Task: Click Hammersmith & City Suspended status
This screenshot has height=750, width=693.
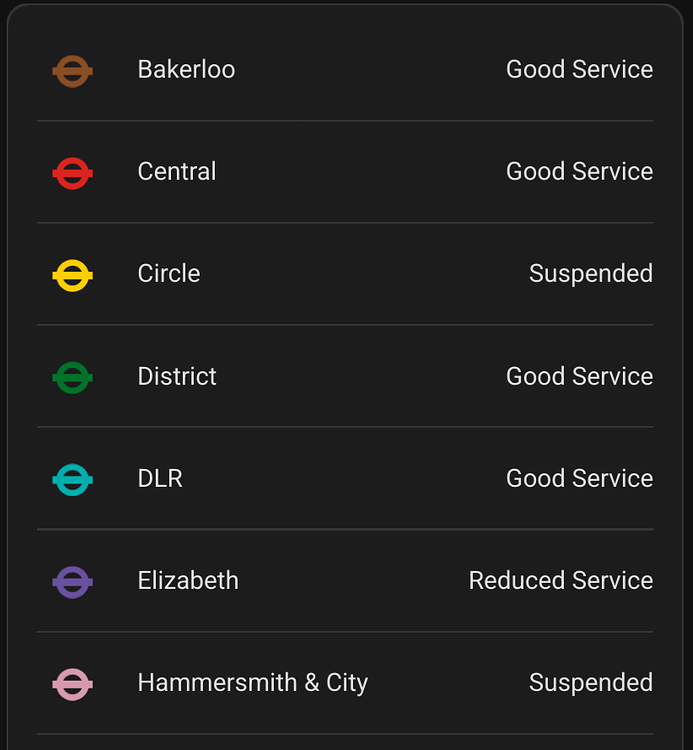Action: [x=591, y=683]
